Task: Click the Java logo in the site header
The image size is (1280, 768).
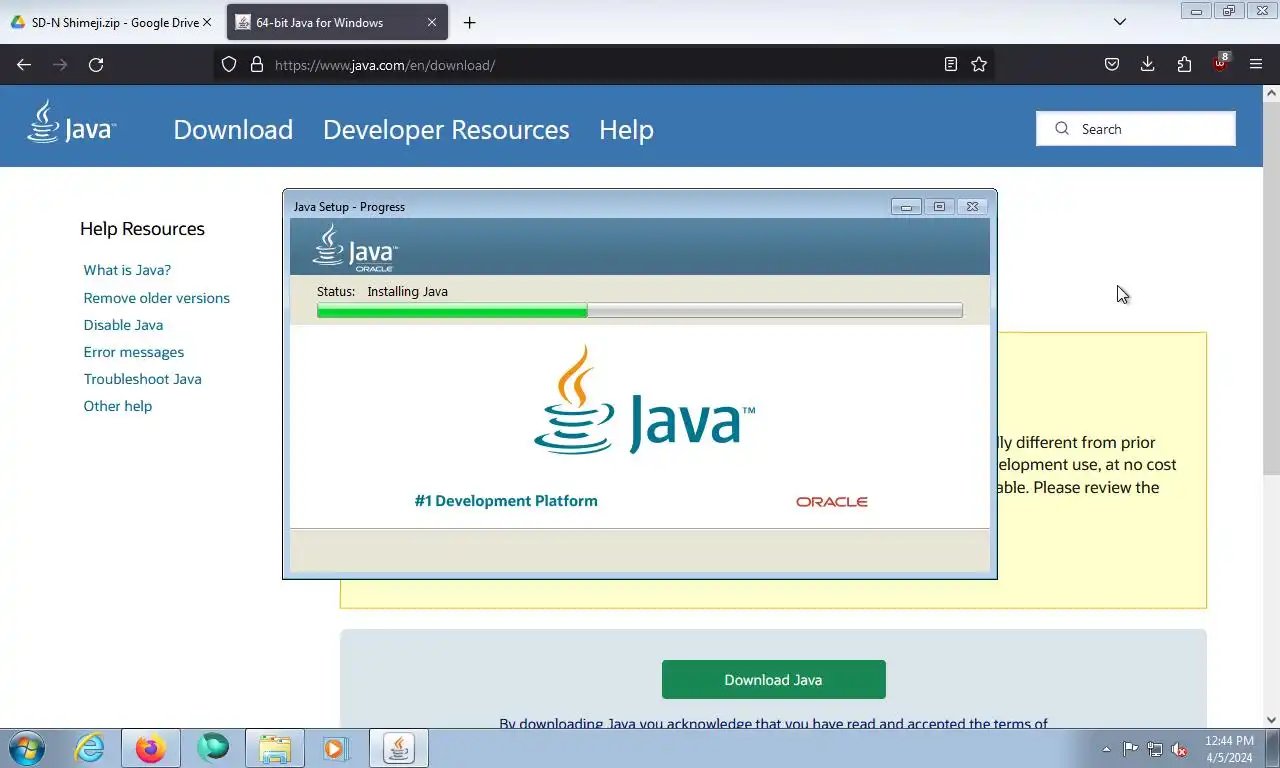Action: tap(71, 122)
